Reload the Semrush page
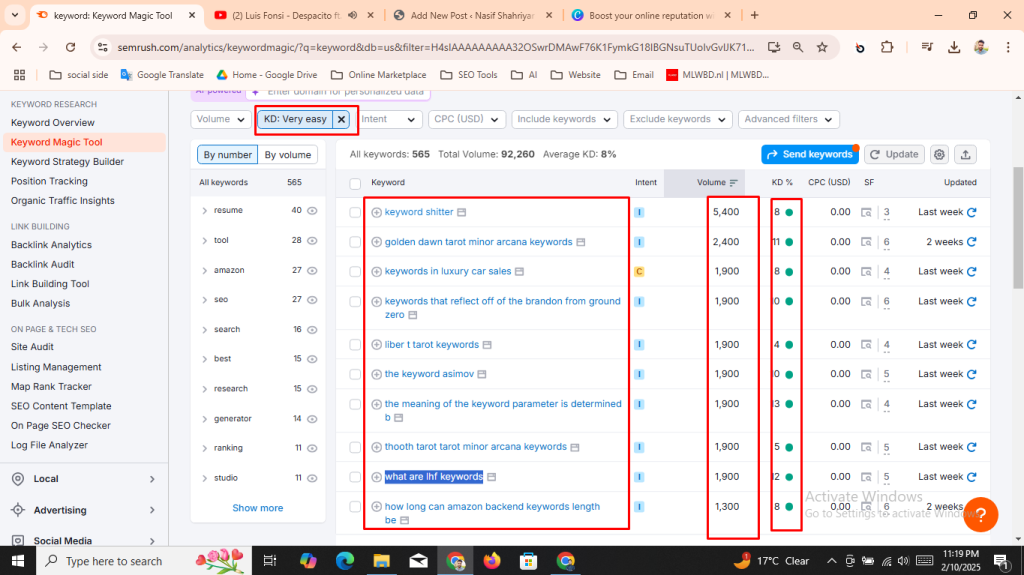The image size is (1024, 575). [71, 47]
